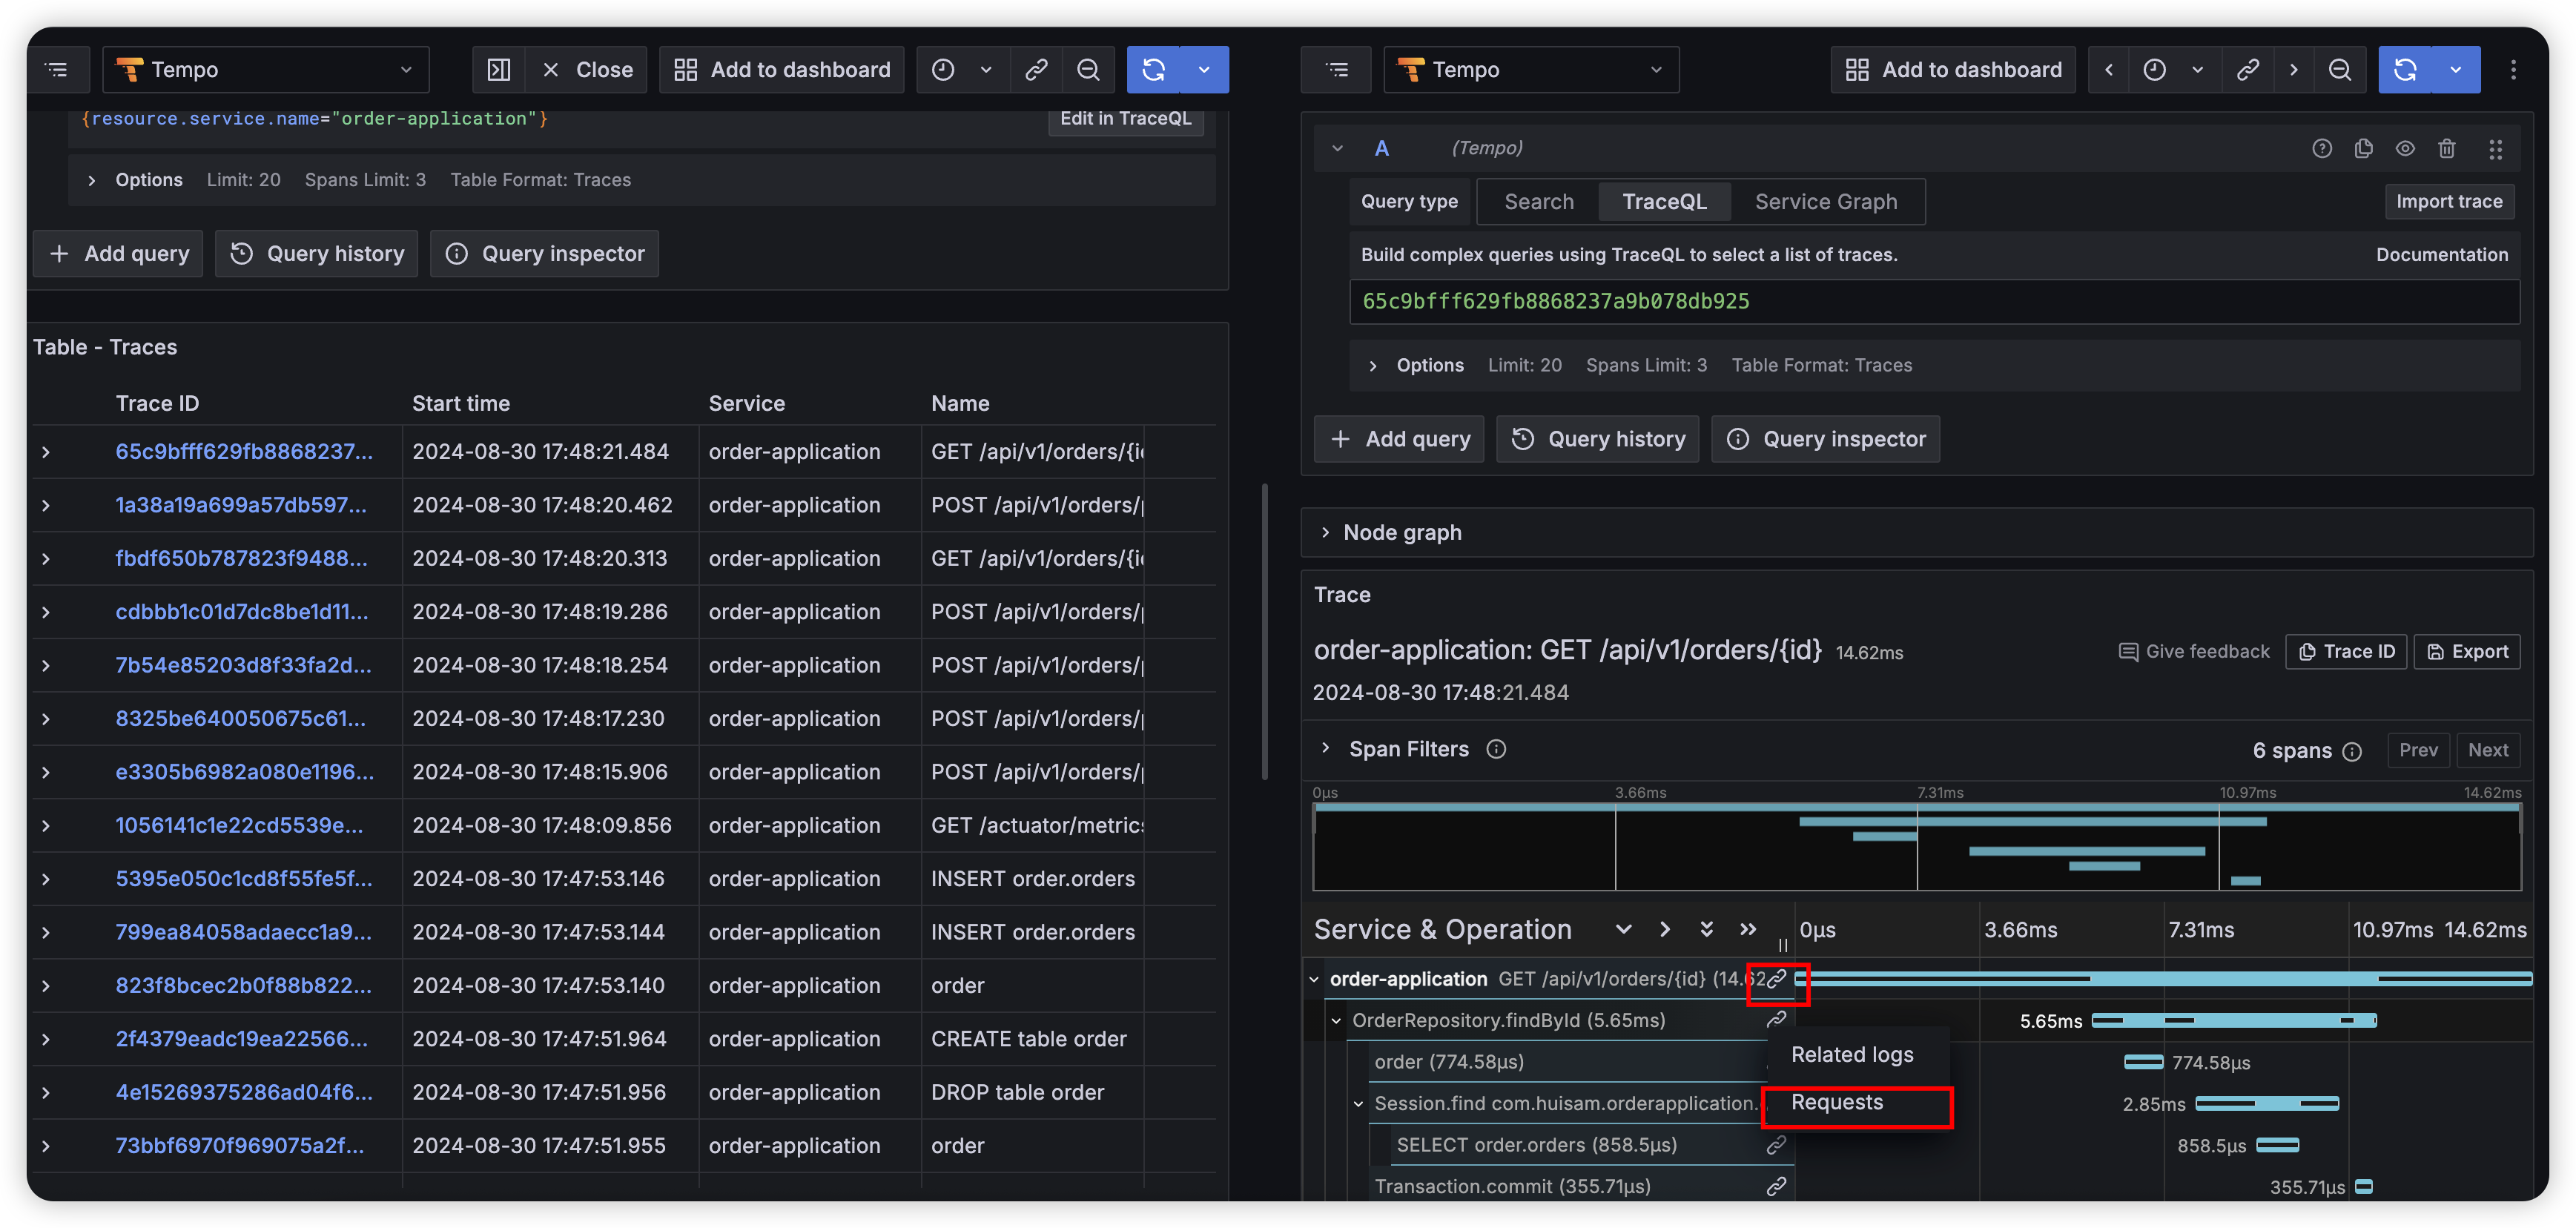The width and height of the screenshot is (2576, 1228).
Task: Click zoom out time range icon in right pane
Action: tap(2339, 70)
